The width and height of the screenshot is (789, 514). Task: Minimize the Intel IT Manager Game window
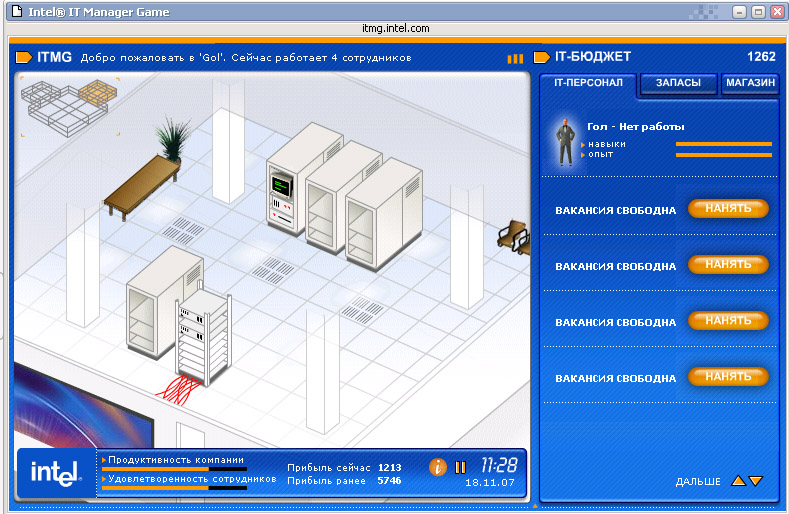coord(739,12)
